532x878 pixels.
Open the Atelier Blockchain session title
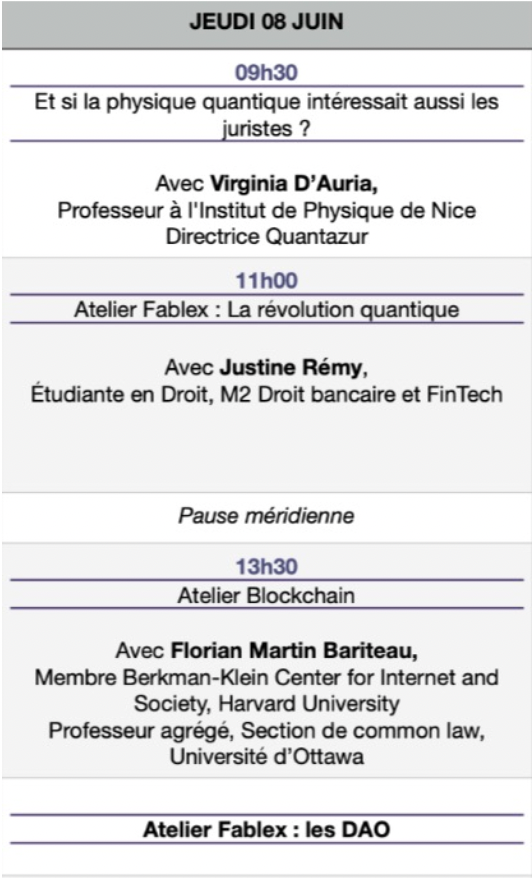coord(267,595)
